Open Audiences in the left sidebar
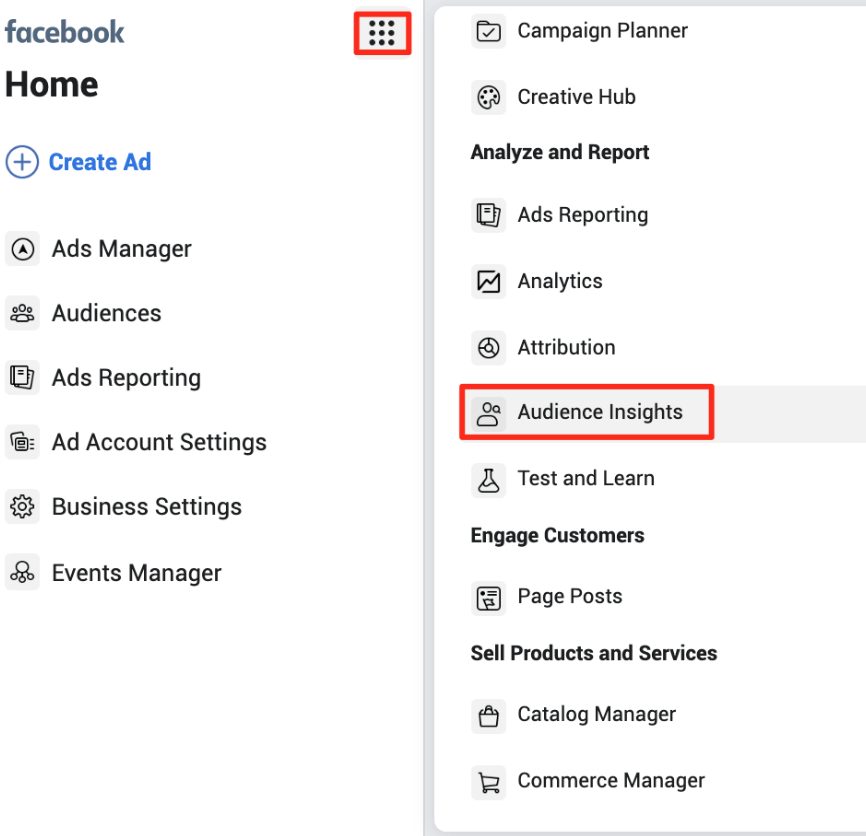 (107, 313)
